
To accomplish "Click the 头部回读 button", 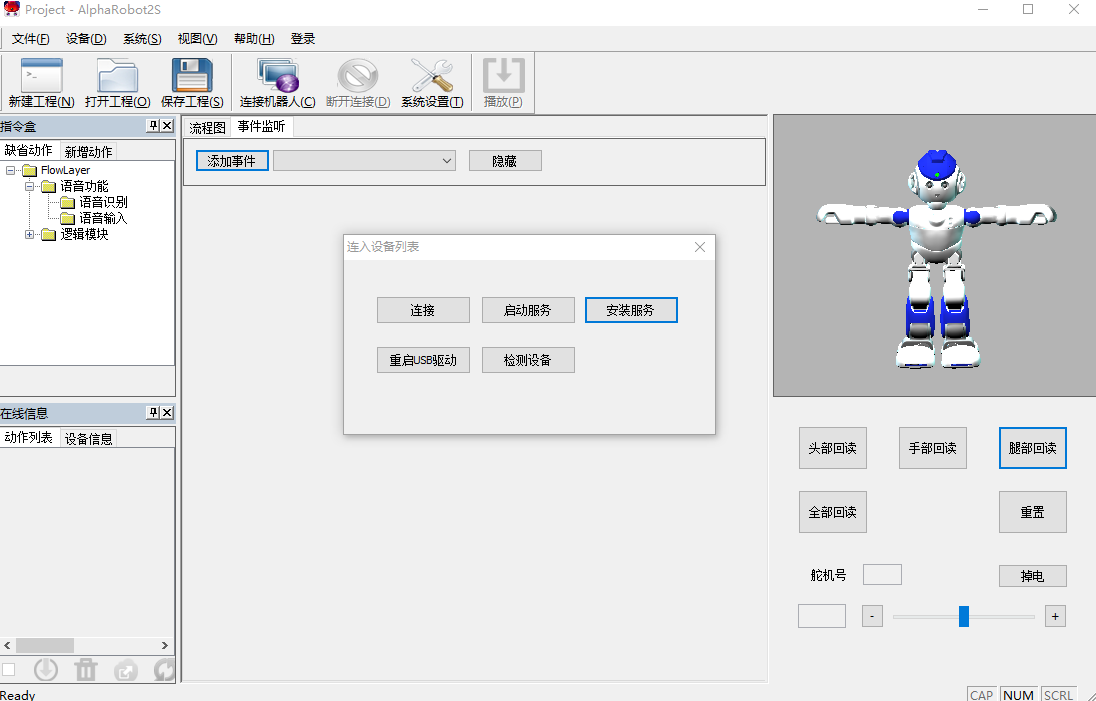I will point(832,448).
